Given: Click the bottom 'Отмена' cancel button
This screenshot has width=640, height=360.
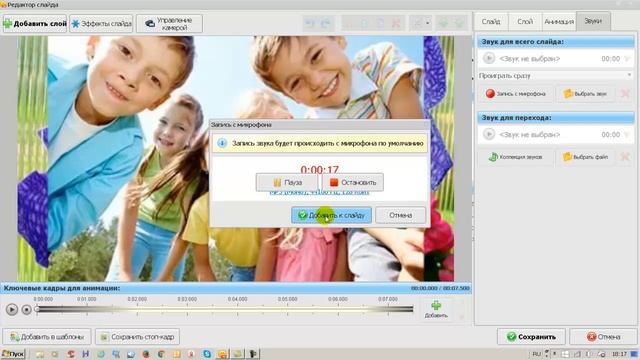Looking at the screenshot, I should click(x=603, y=337).
